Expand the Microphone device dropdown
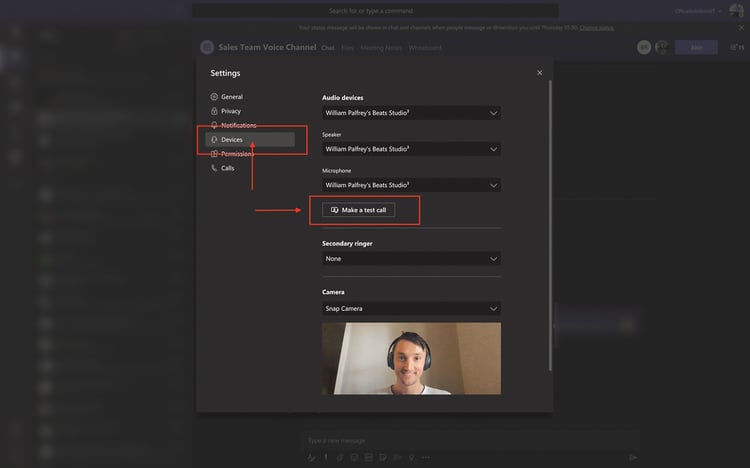 [411, 185]
